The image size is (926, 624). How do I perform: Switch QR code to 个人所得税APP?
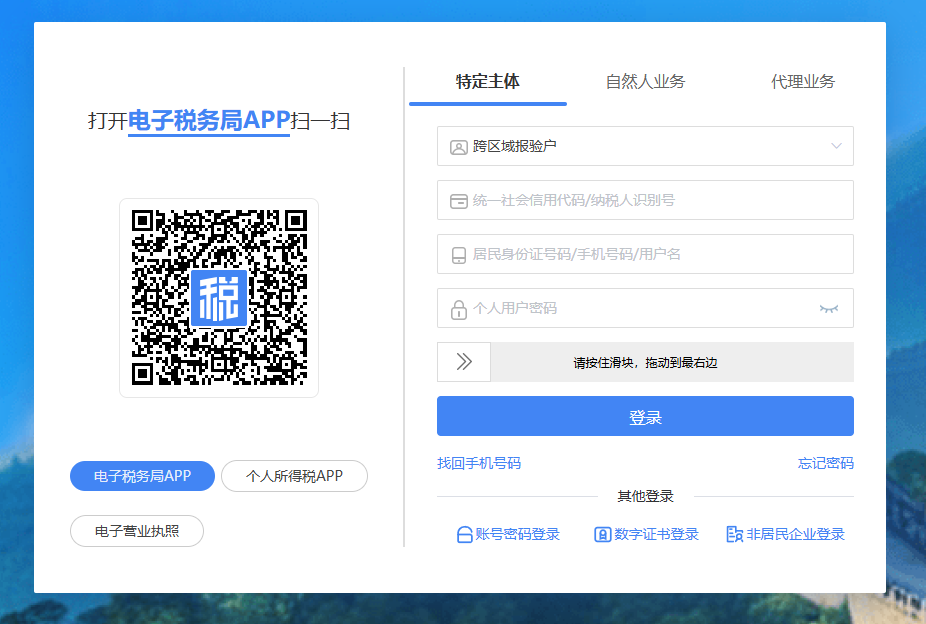[x=294, y=477]
